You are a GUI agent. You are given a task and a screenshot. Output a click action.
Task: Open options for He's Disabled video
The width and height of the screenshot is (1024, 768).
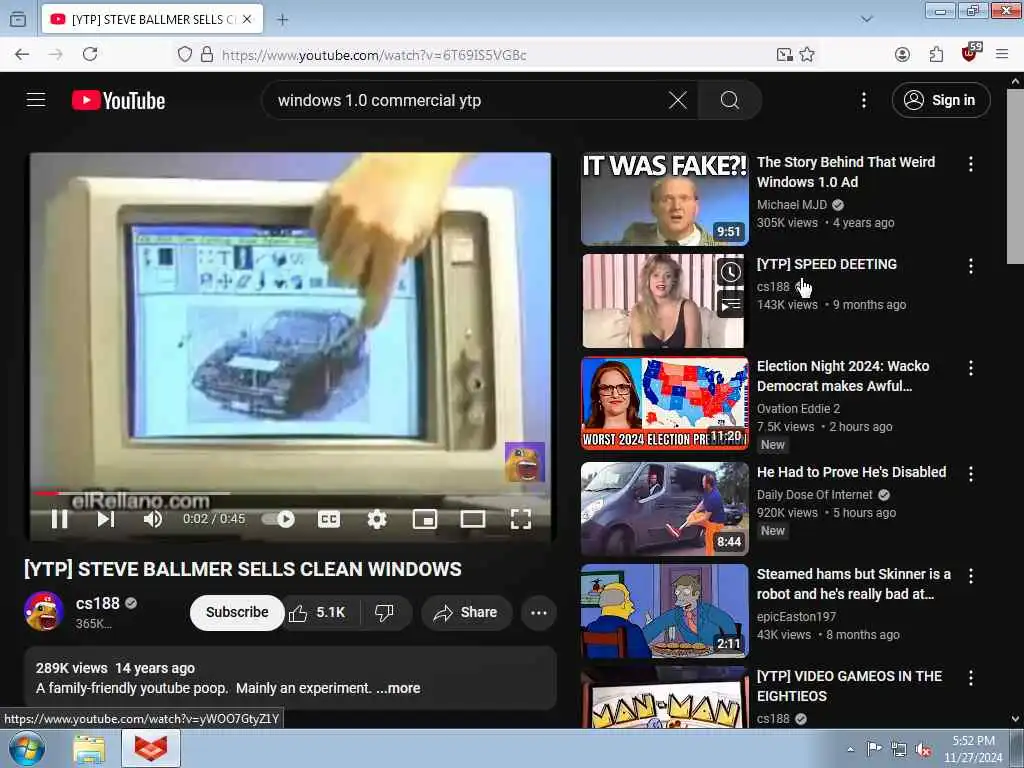[x=970, y=473]
